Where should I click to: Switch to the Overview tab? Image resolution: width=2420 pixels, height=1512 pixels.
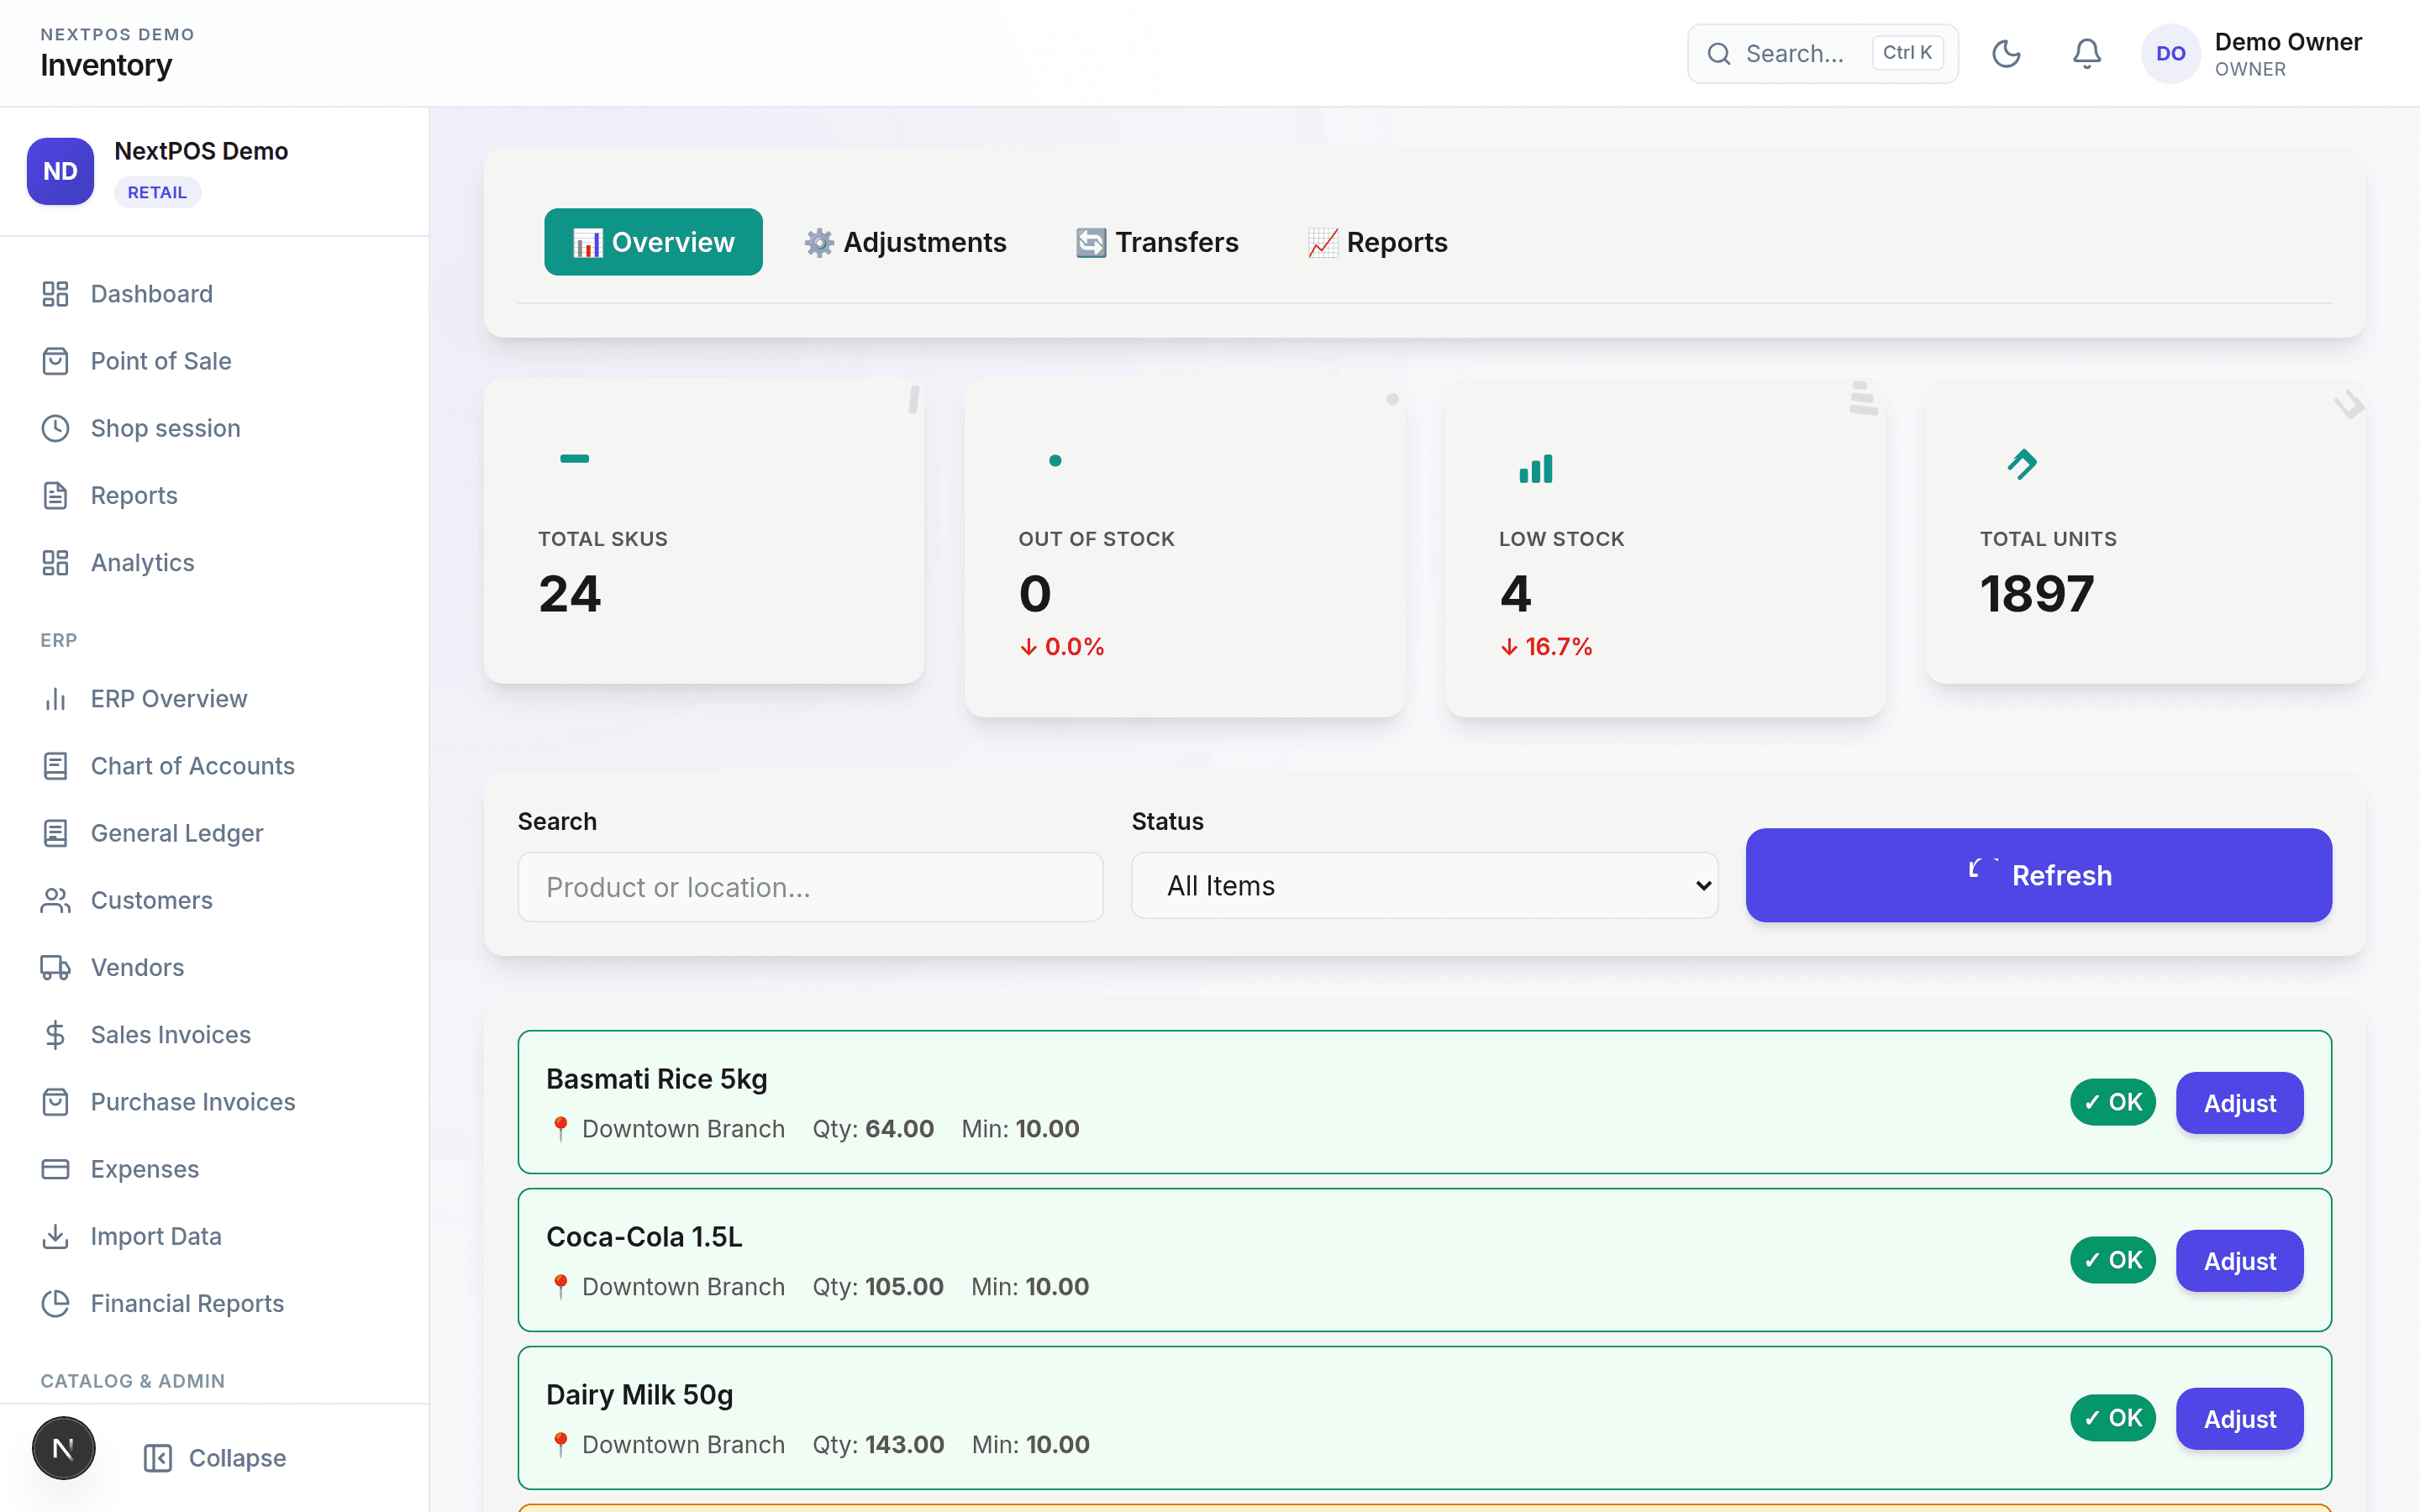tap(653, 242)
